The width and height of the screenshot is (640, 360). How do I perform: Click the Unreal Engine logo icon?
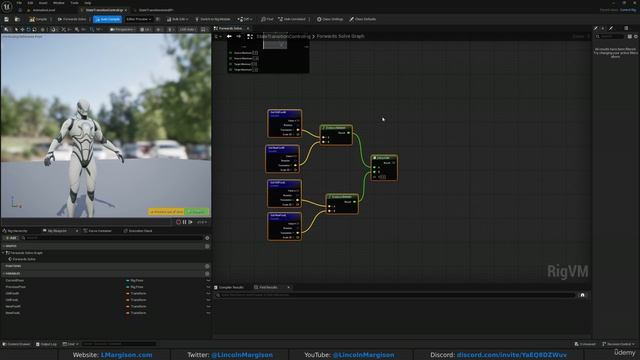7,6
